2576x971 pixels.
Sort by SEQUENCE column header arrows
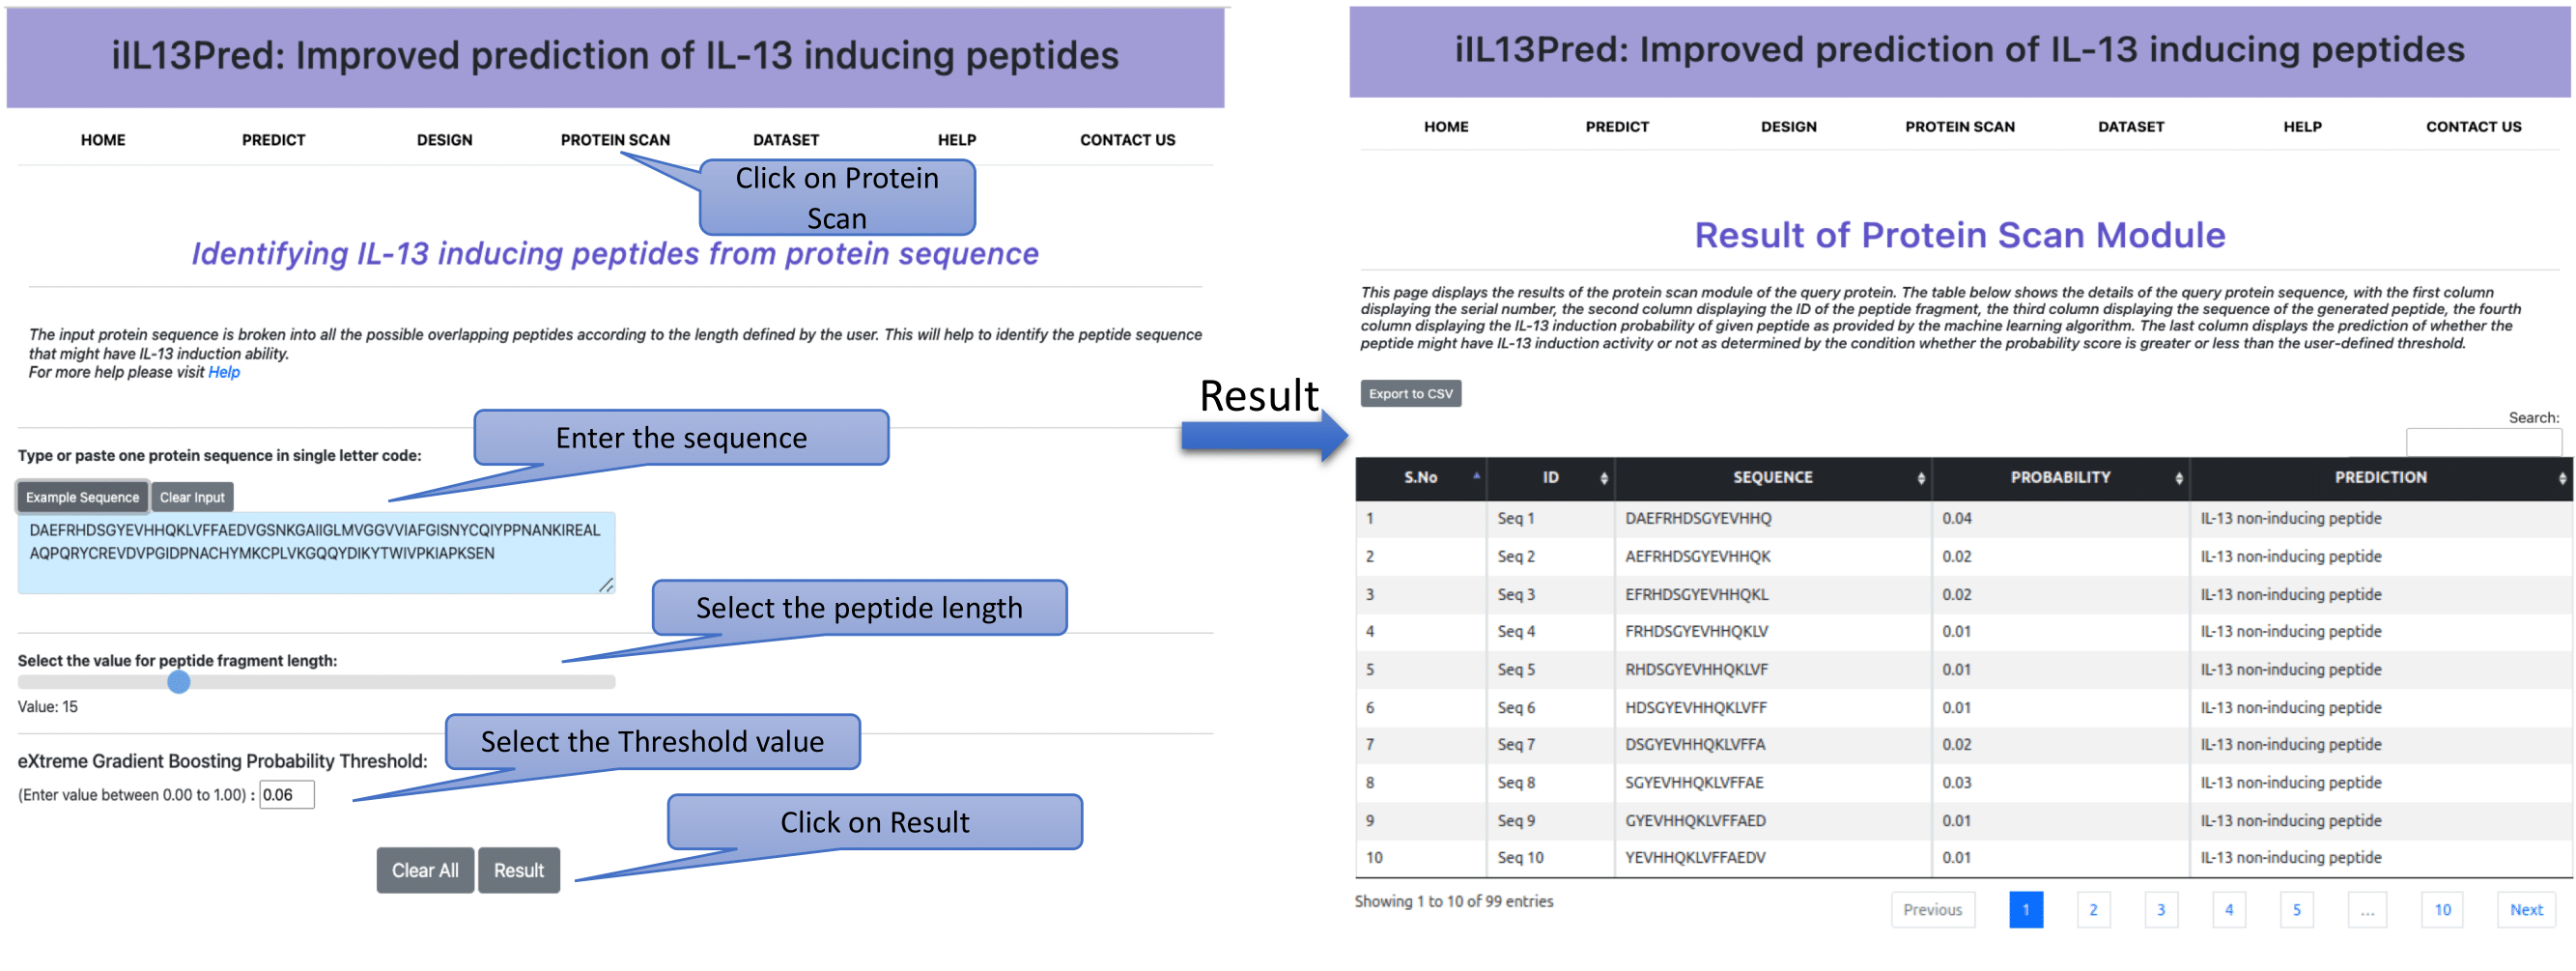[x=1921, y=479]
